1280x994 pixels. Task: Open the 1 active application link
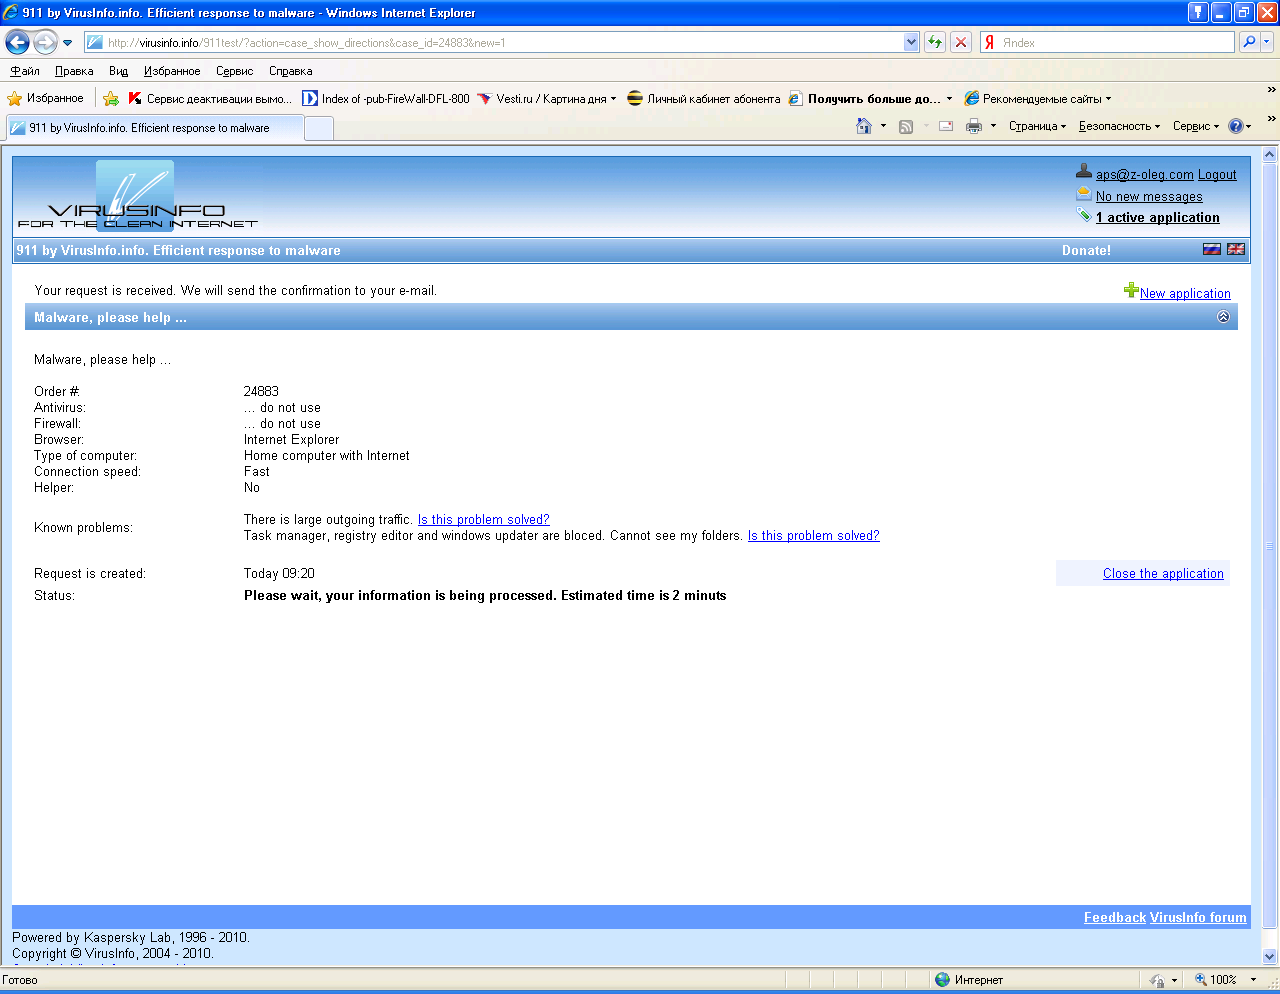pos(1158,217)
